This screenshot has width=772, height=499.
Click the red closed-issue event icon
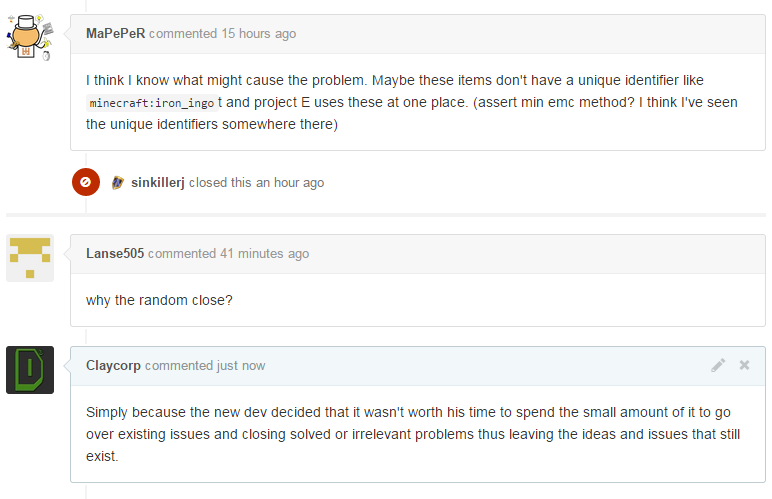(86, 182)
